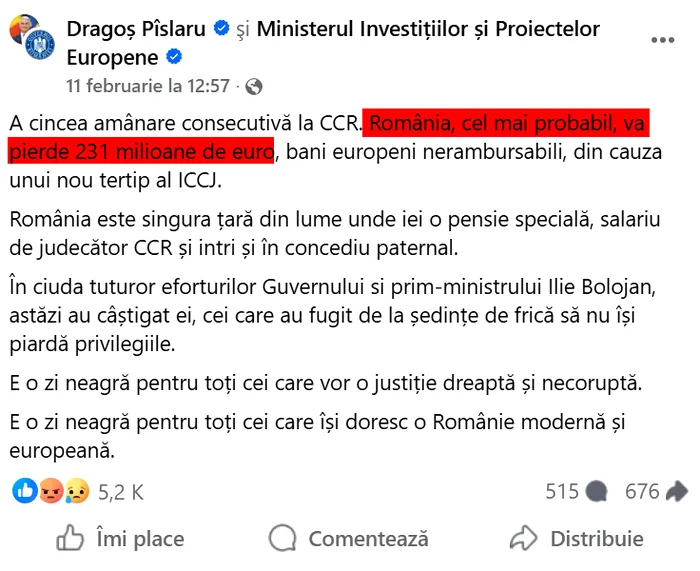The height and width of the screenshot is (571, 700).
Task: Click verified badge after "Europene"
Action: (x=174, y=57)
